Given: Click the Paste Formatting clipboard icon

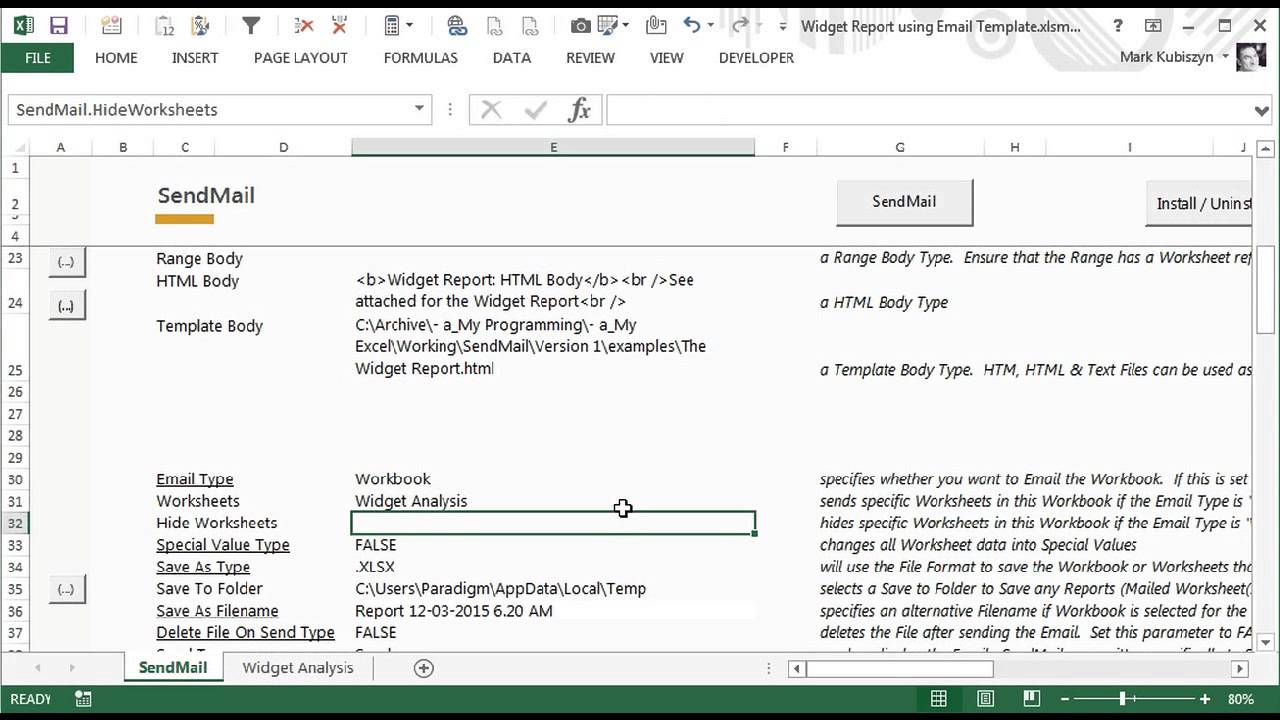Looking at the screenshot, I should [200, 27].
